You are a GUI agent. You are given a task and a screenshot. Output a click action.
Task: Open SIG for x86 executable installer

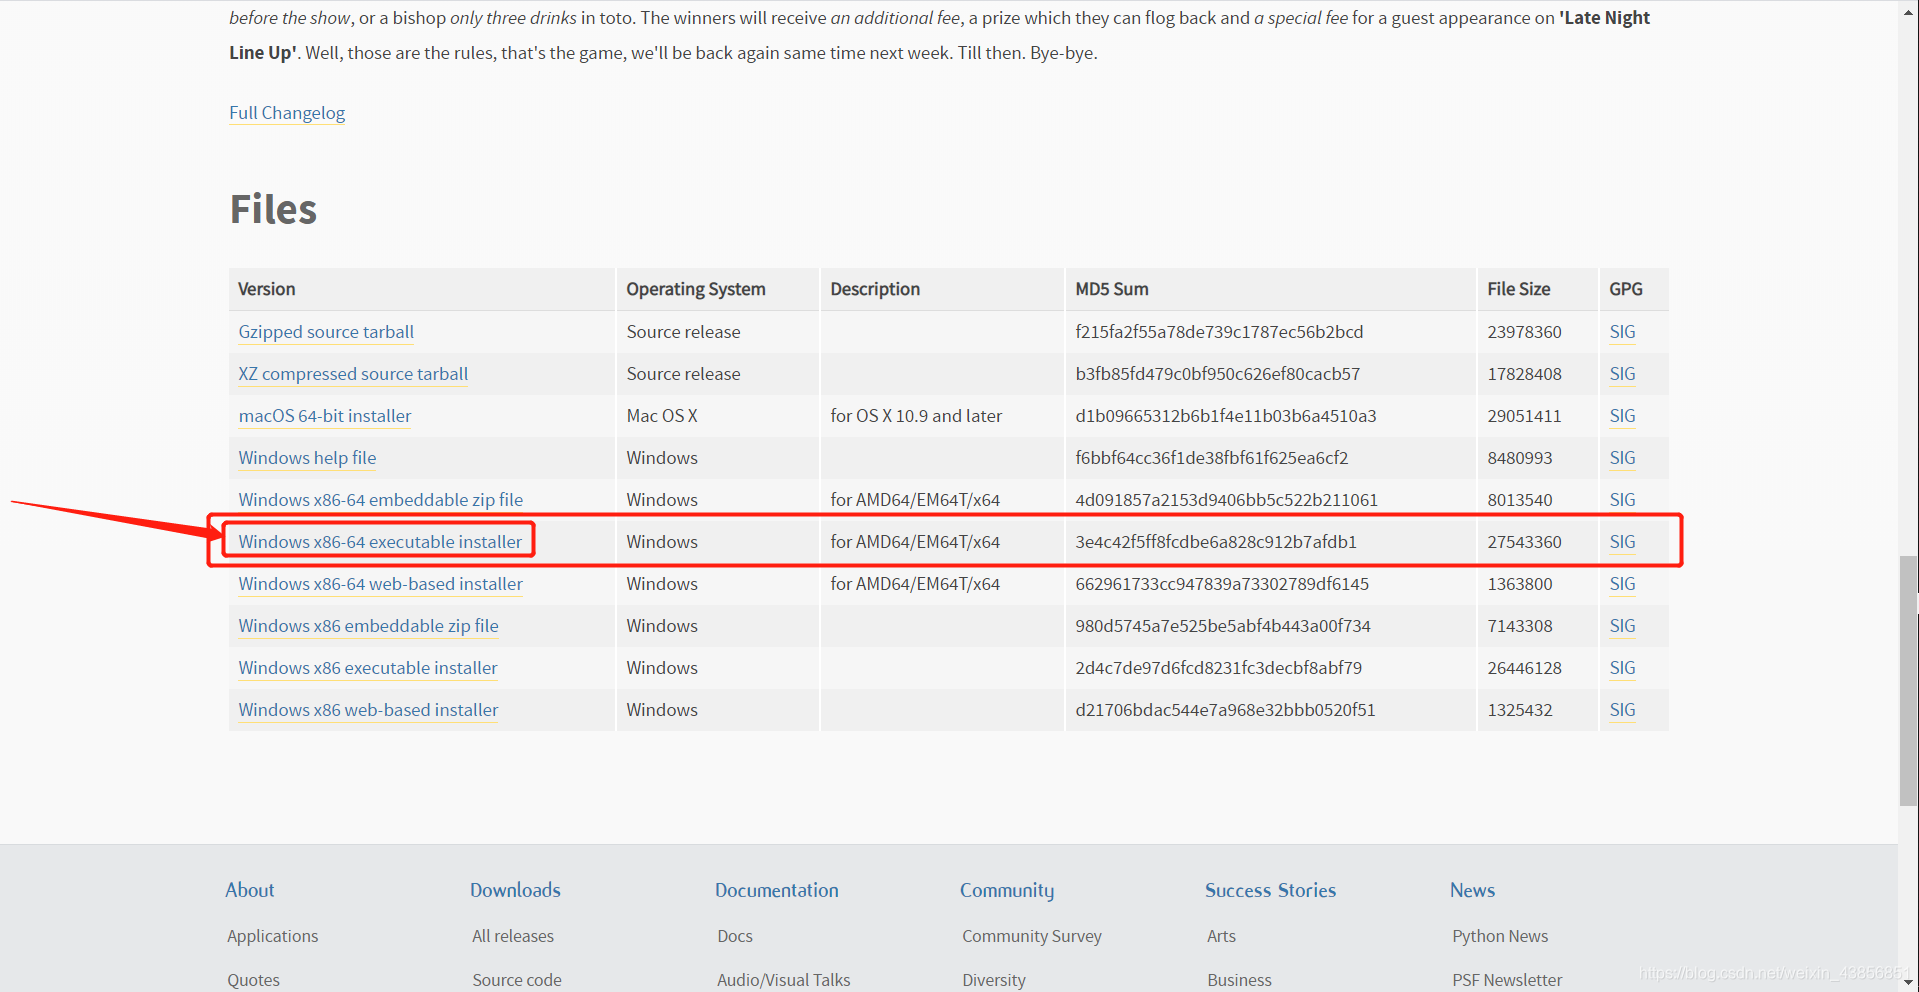pyautogui.click(x=1622, y=668)
